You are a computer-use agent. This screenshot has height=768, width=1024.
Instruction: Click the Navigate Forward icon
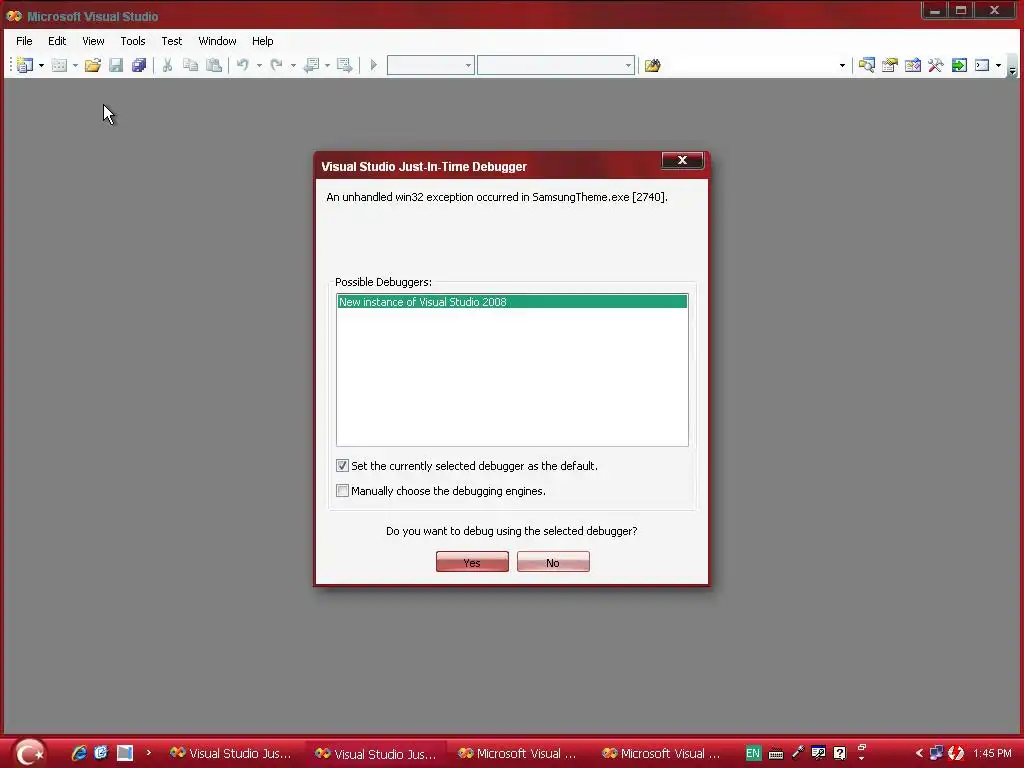tap(344, 65)
